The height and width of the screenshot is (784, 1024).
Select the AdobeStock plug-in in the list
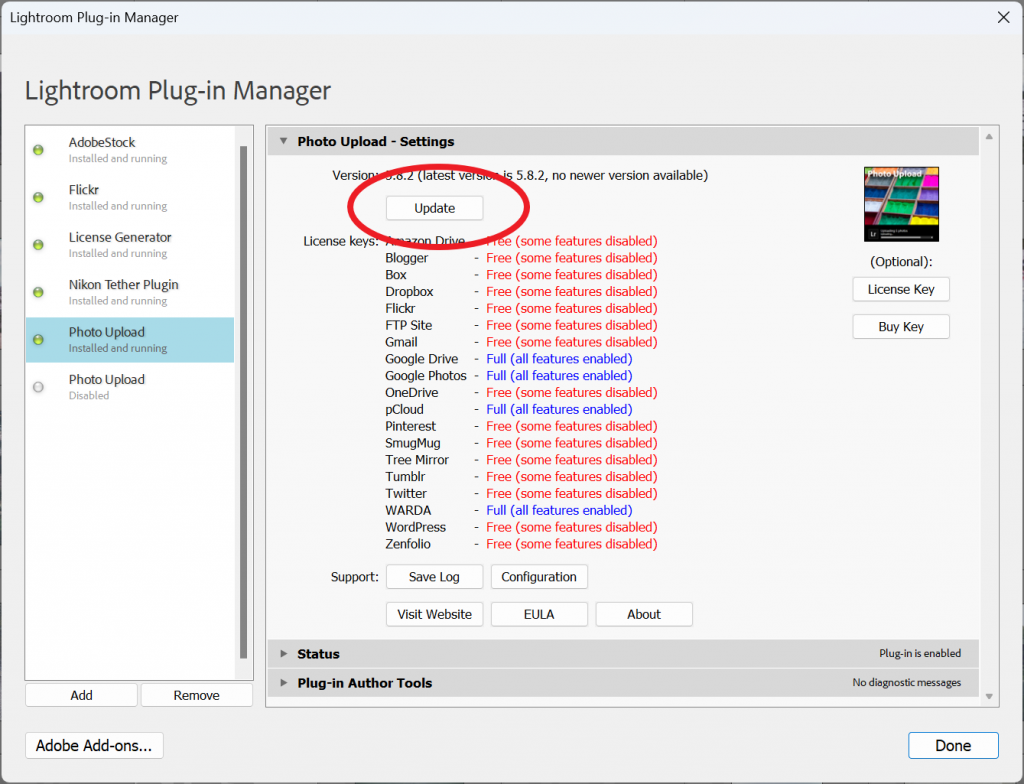click(x=130, y=149)
